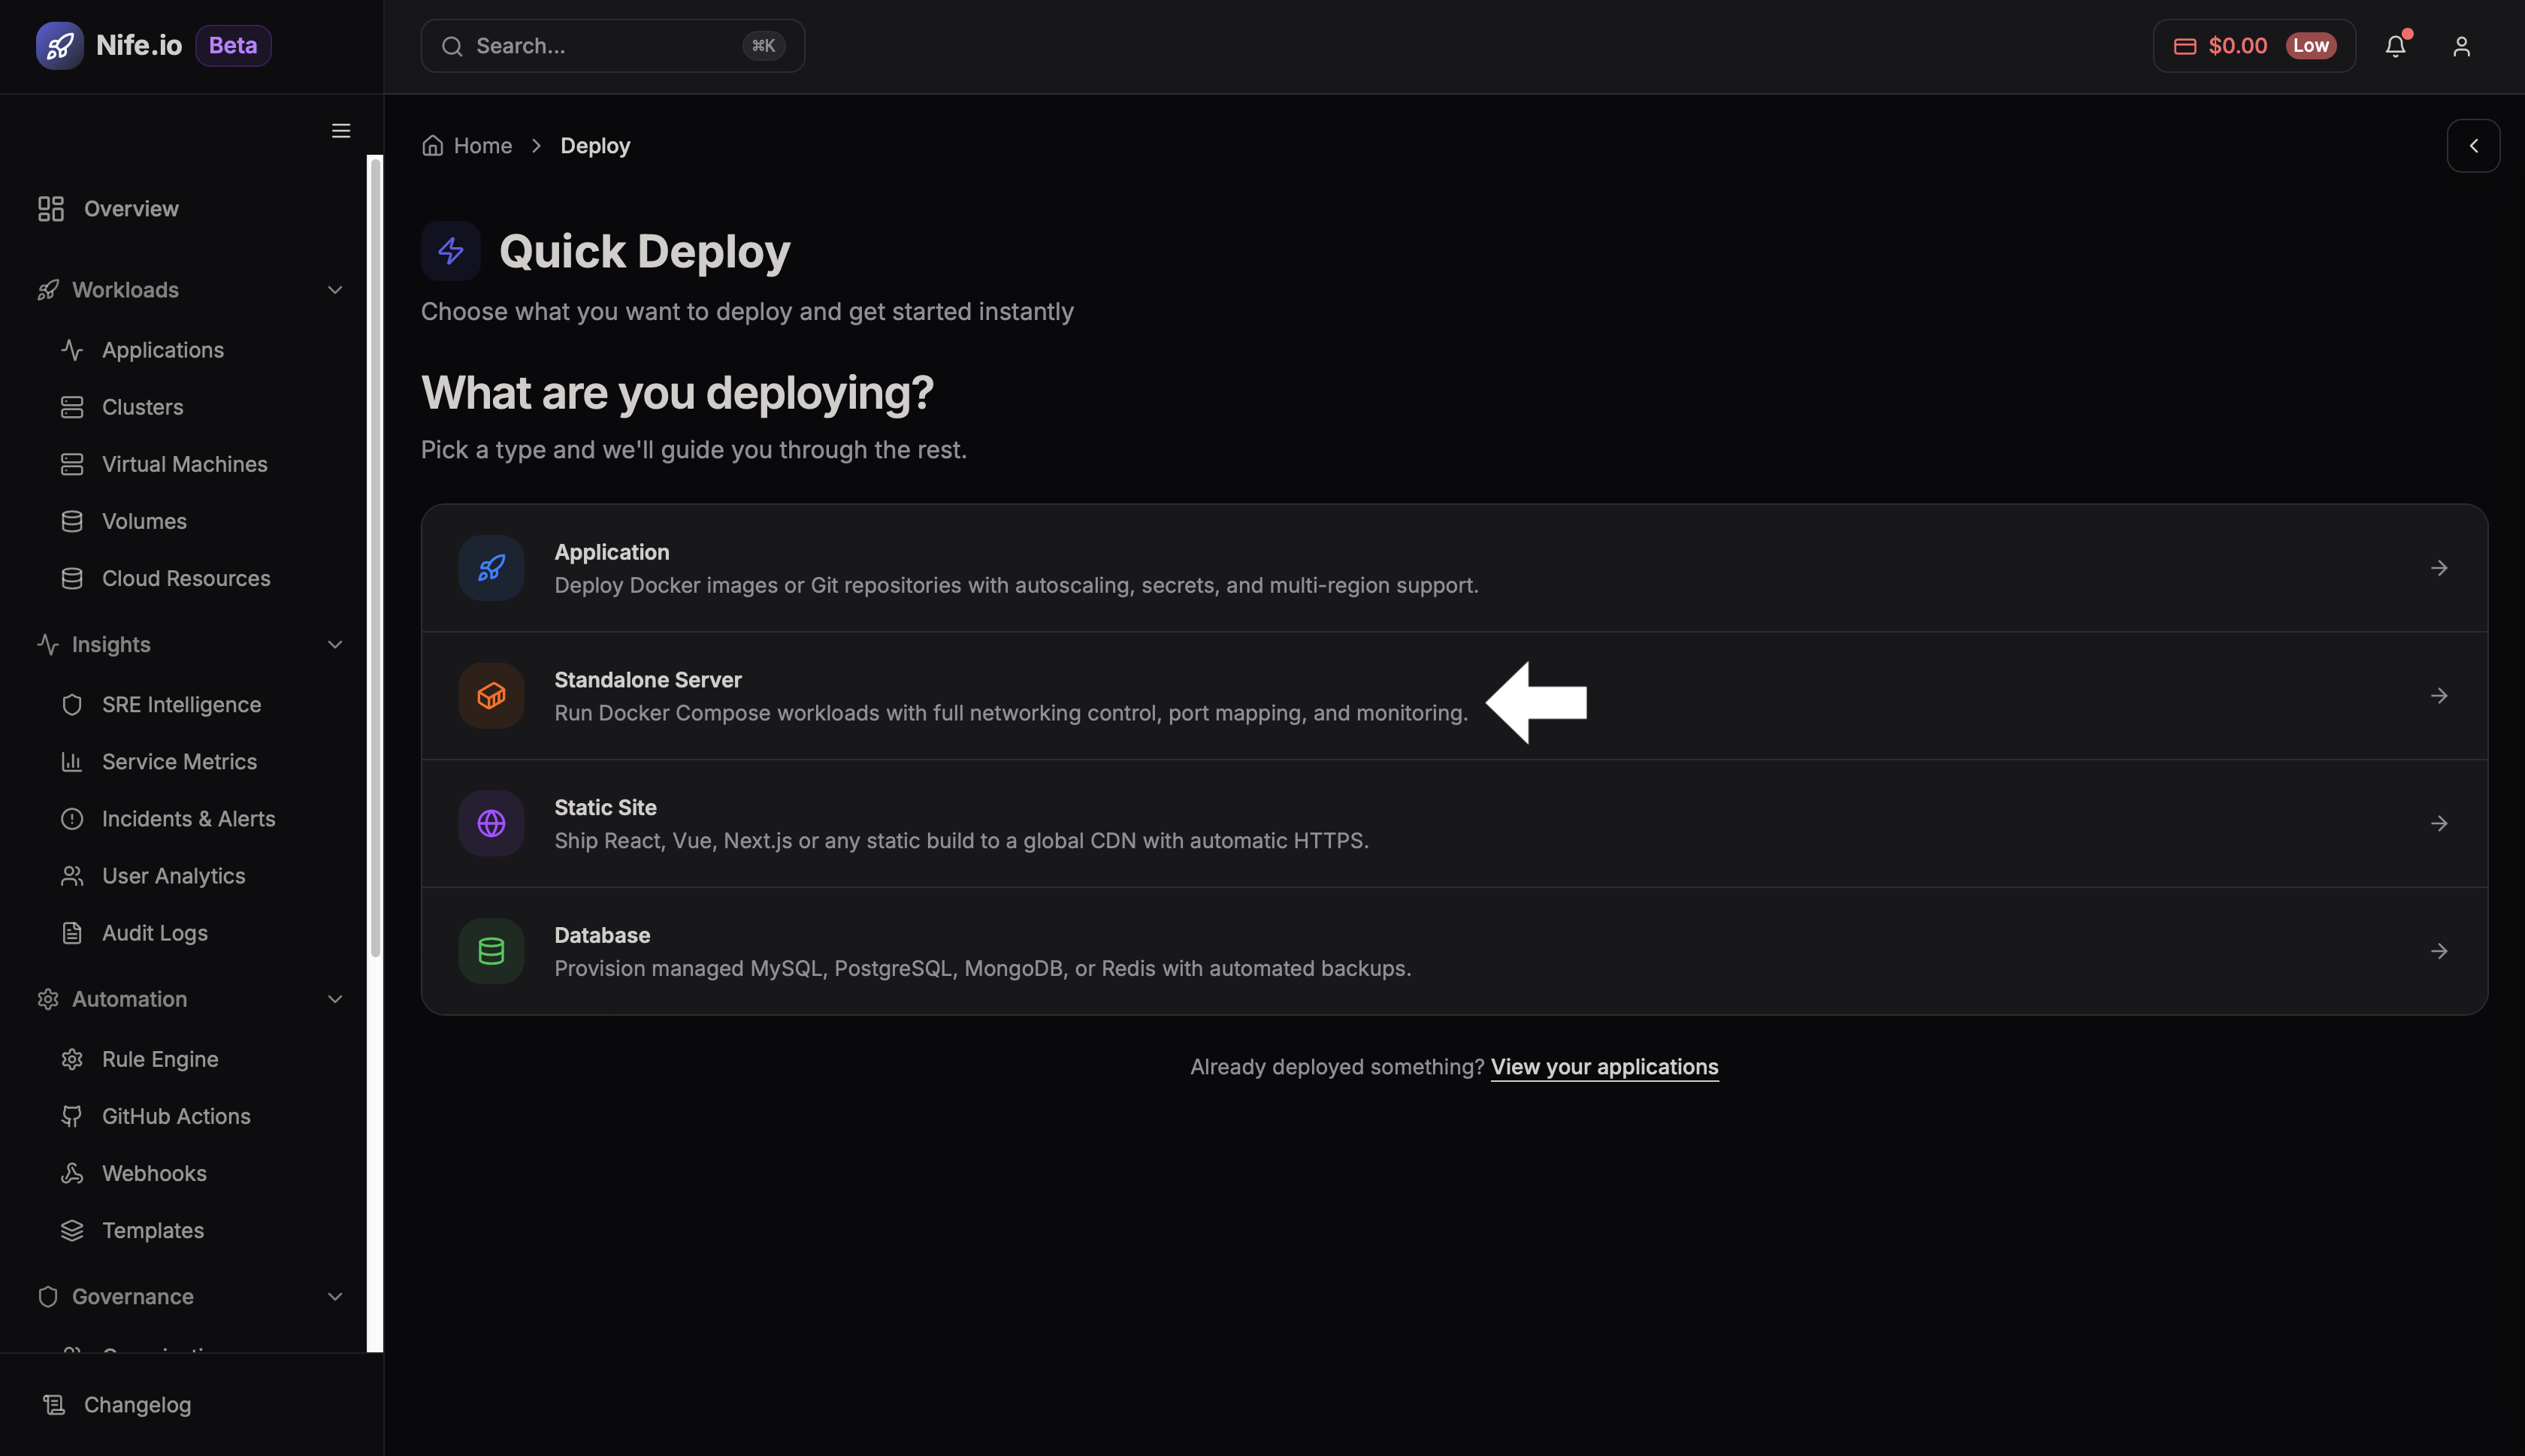This screenshot has height=1456, width=2525.
Task: Collapse the Insights section
Action: (x=334, y=644)
